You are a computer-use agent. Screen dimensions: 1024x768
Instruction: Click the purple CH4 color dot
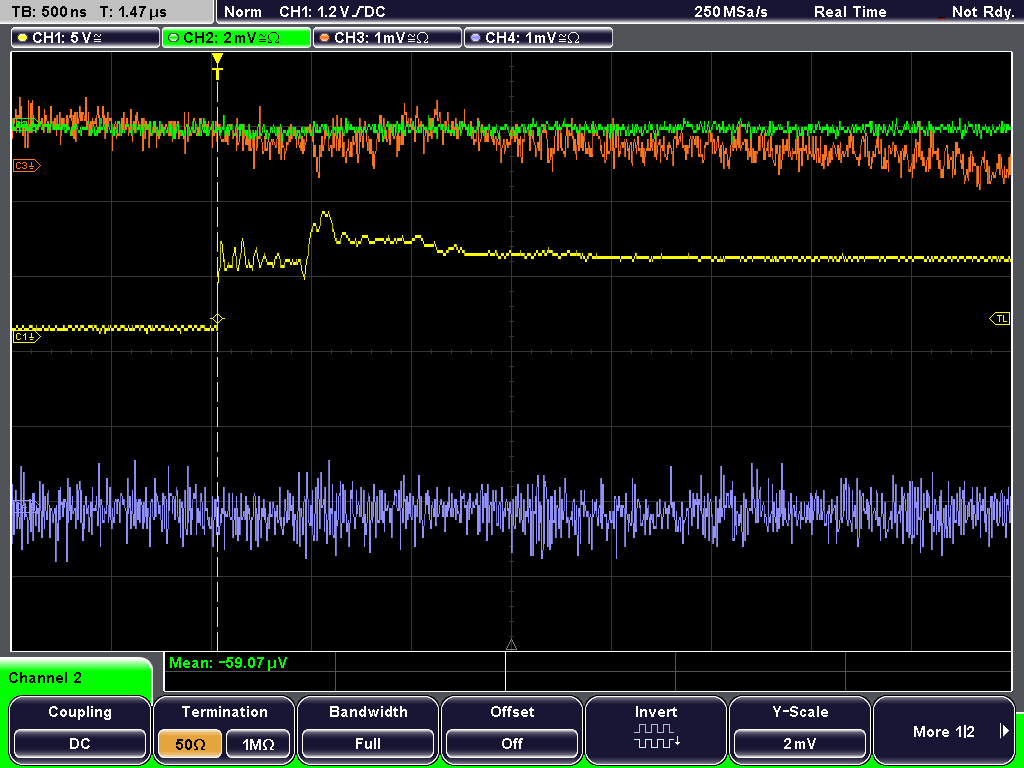tap(475, 38)
